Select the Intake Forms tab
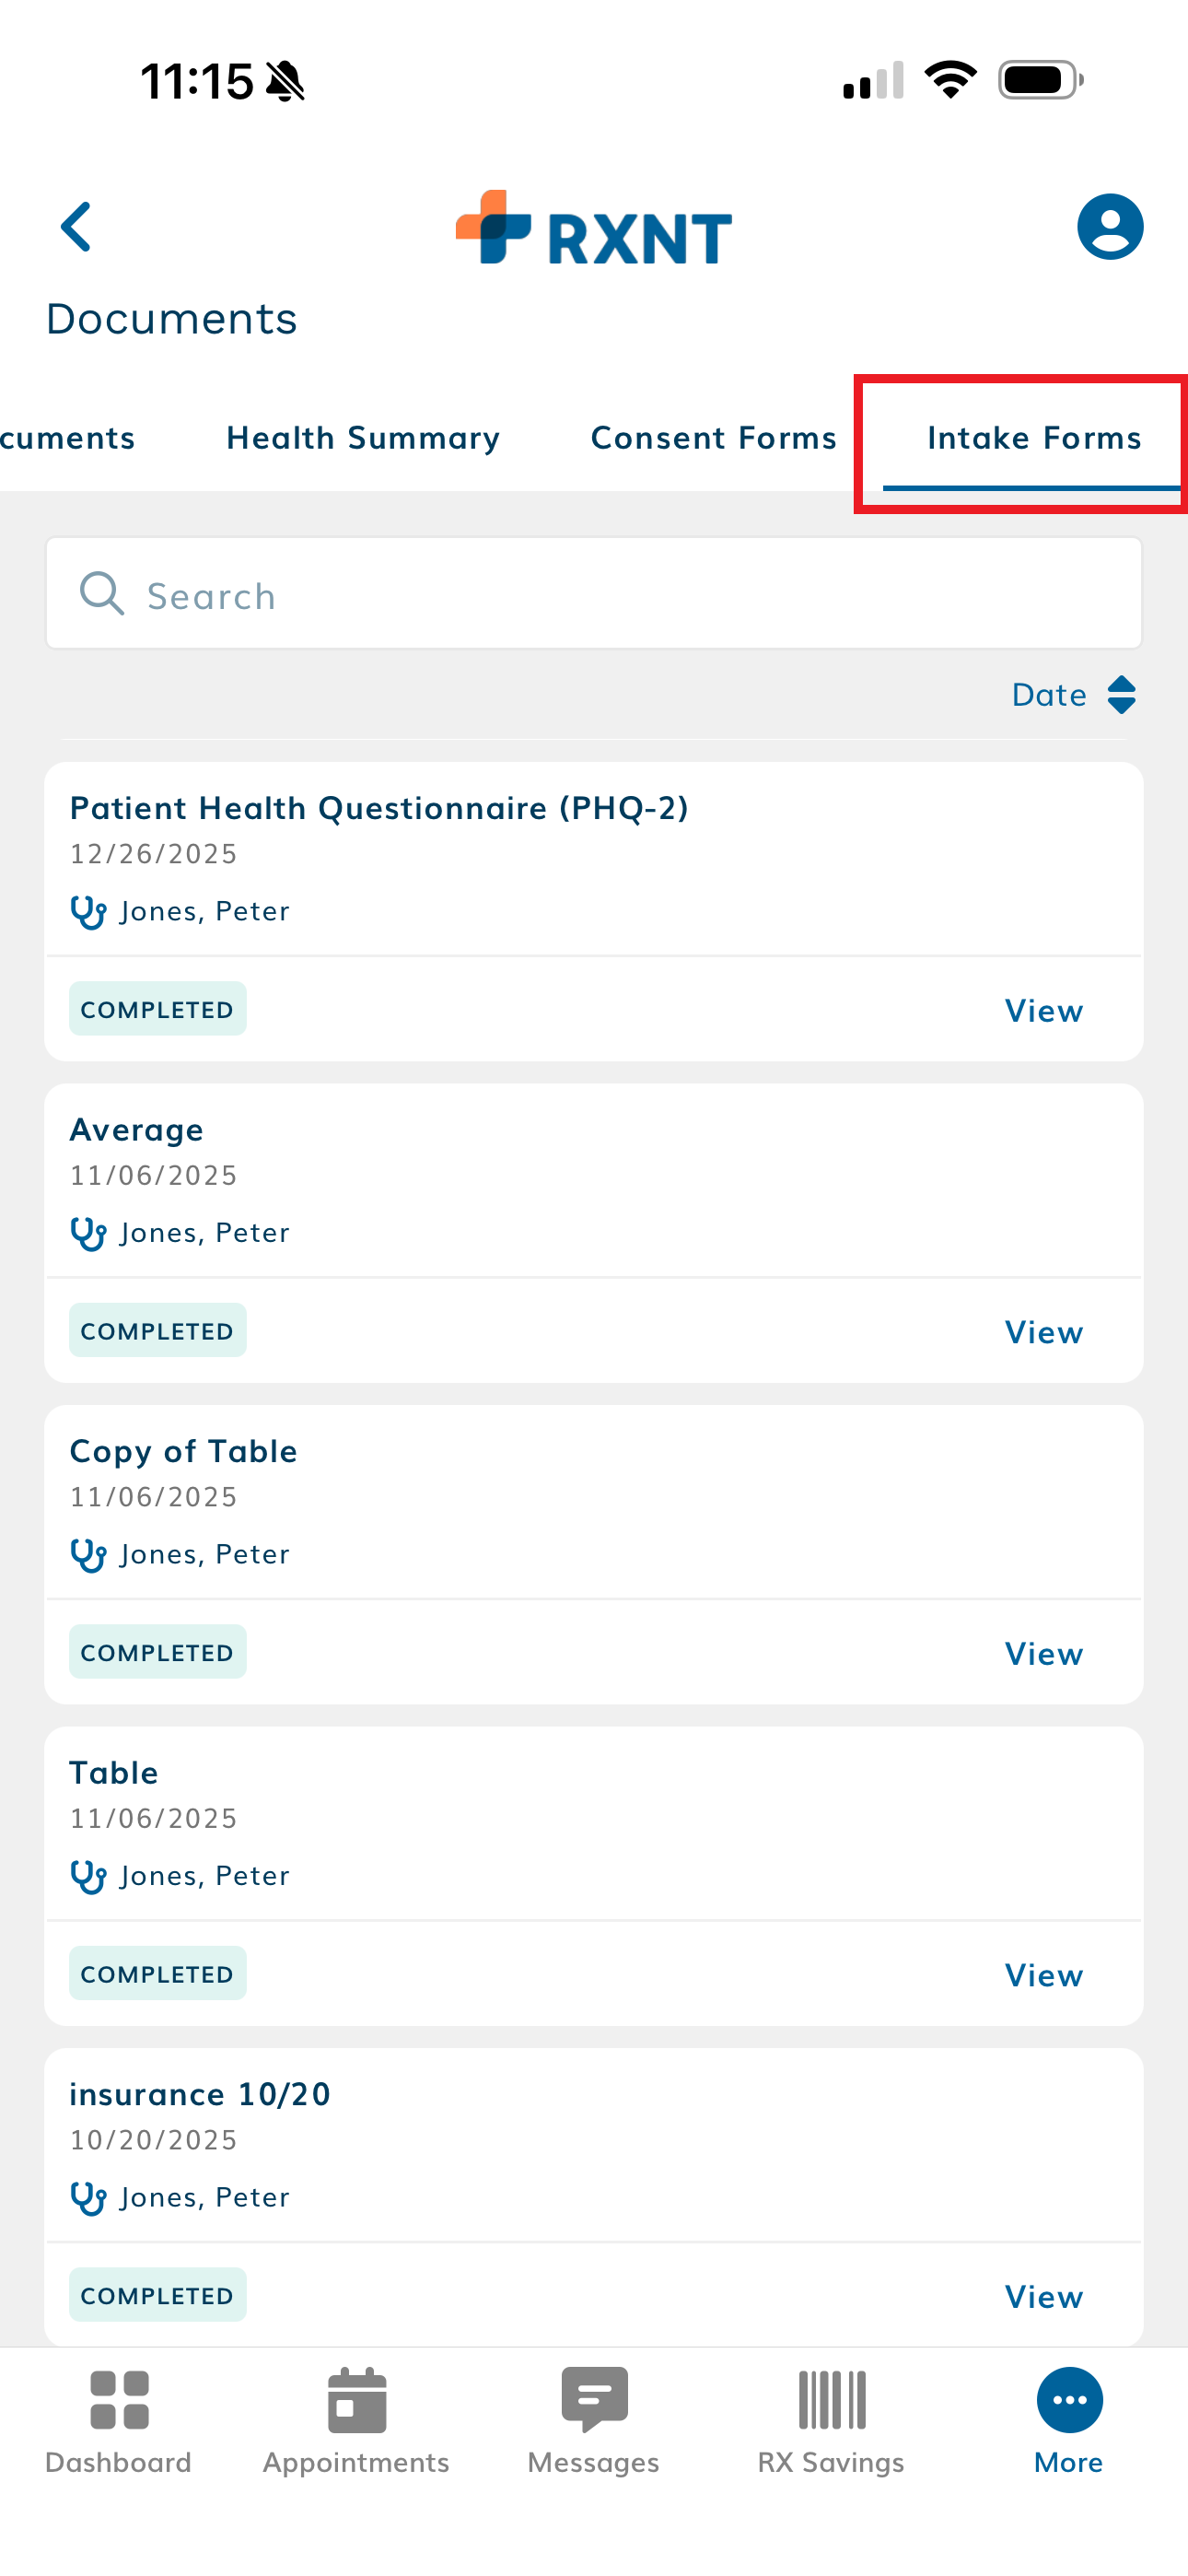This screenshot has width=1188, height=2576. point(1034,438)
